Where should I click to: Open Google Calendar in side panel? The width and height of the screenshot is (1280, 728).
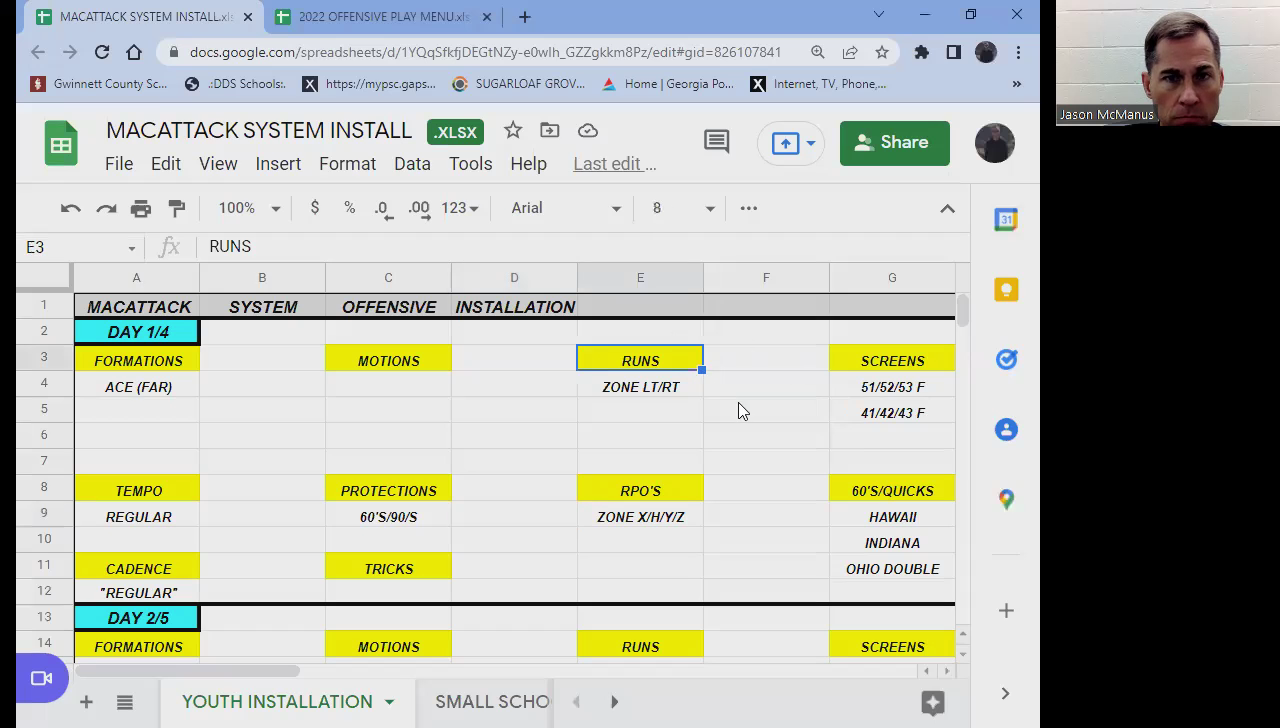point(1006,220)
